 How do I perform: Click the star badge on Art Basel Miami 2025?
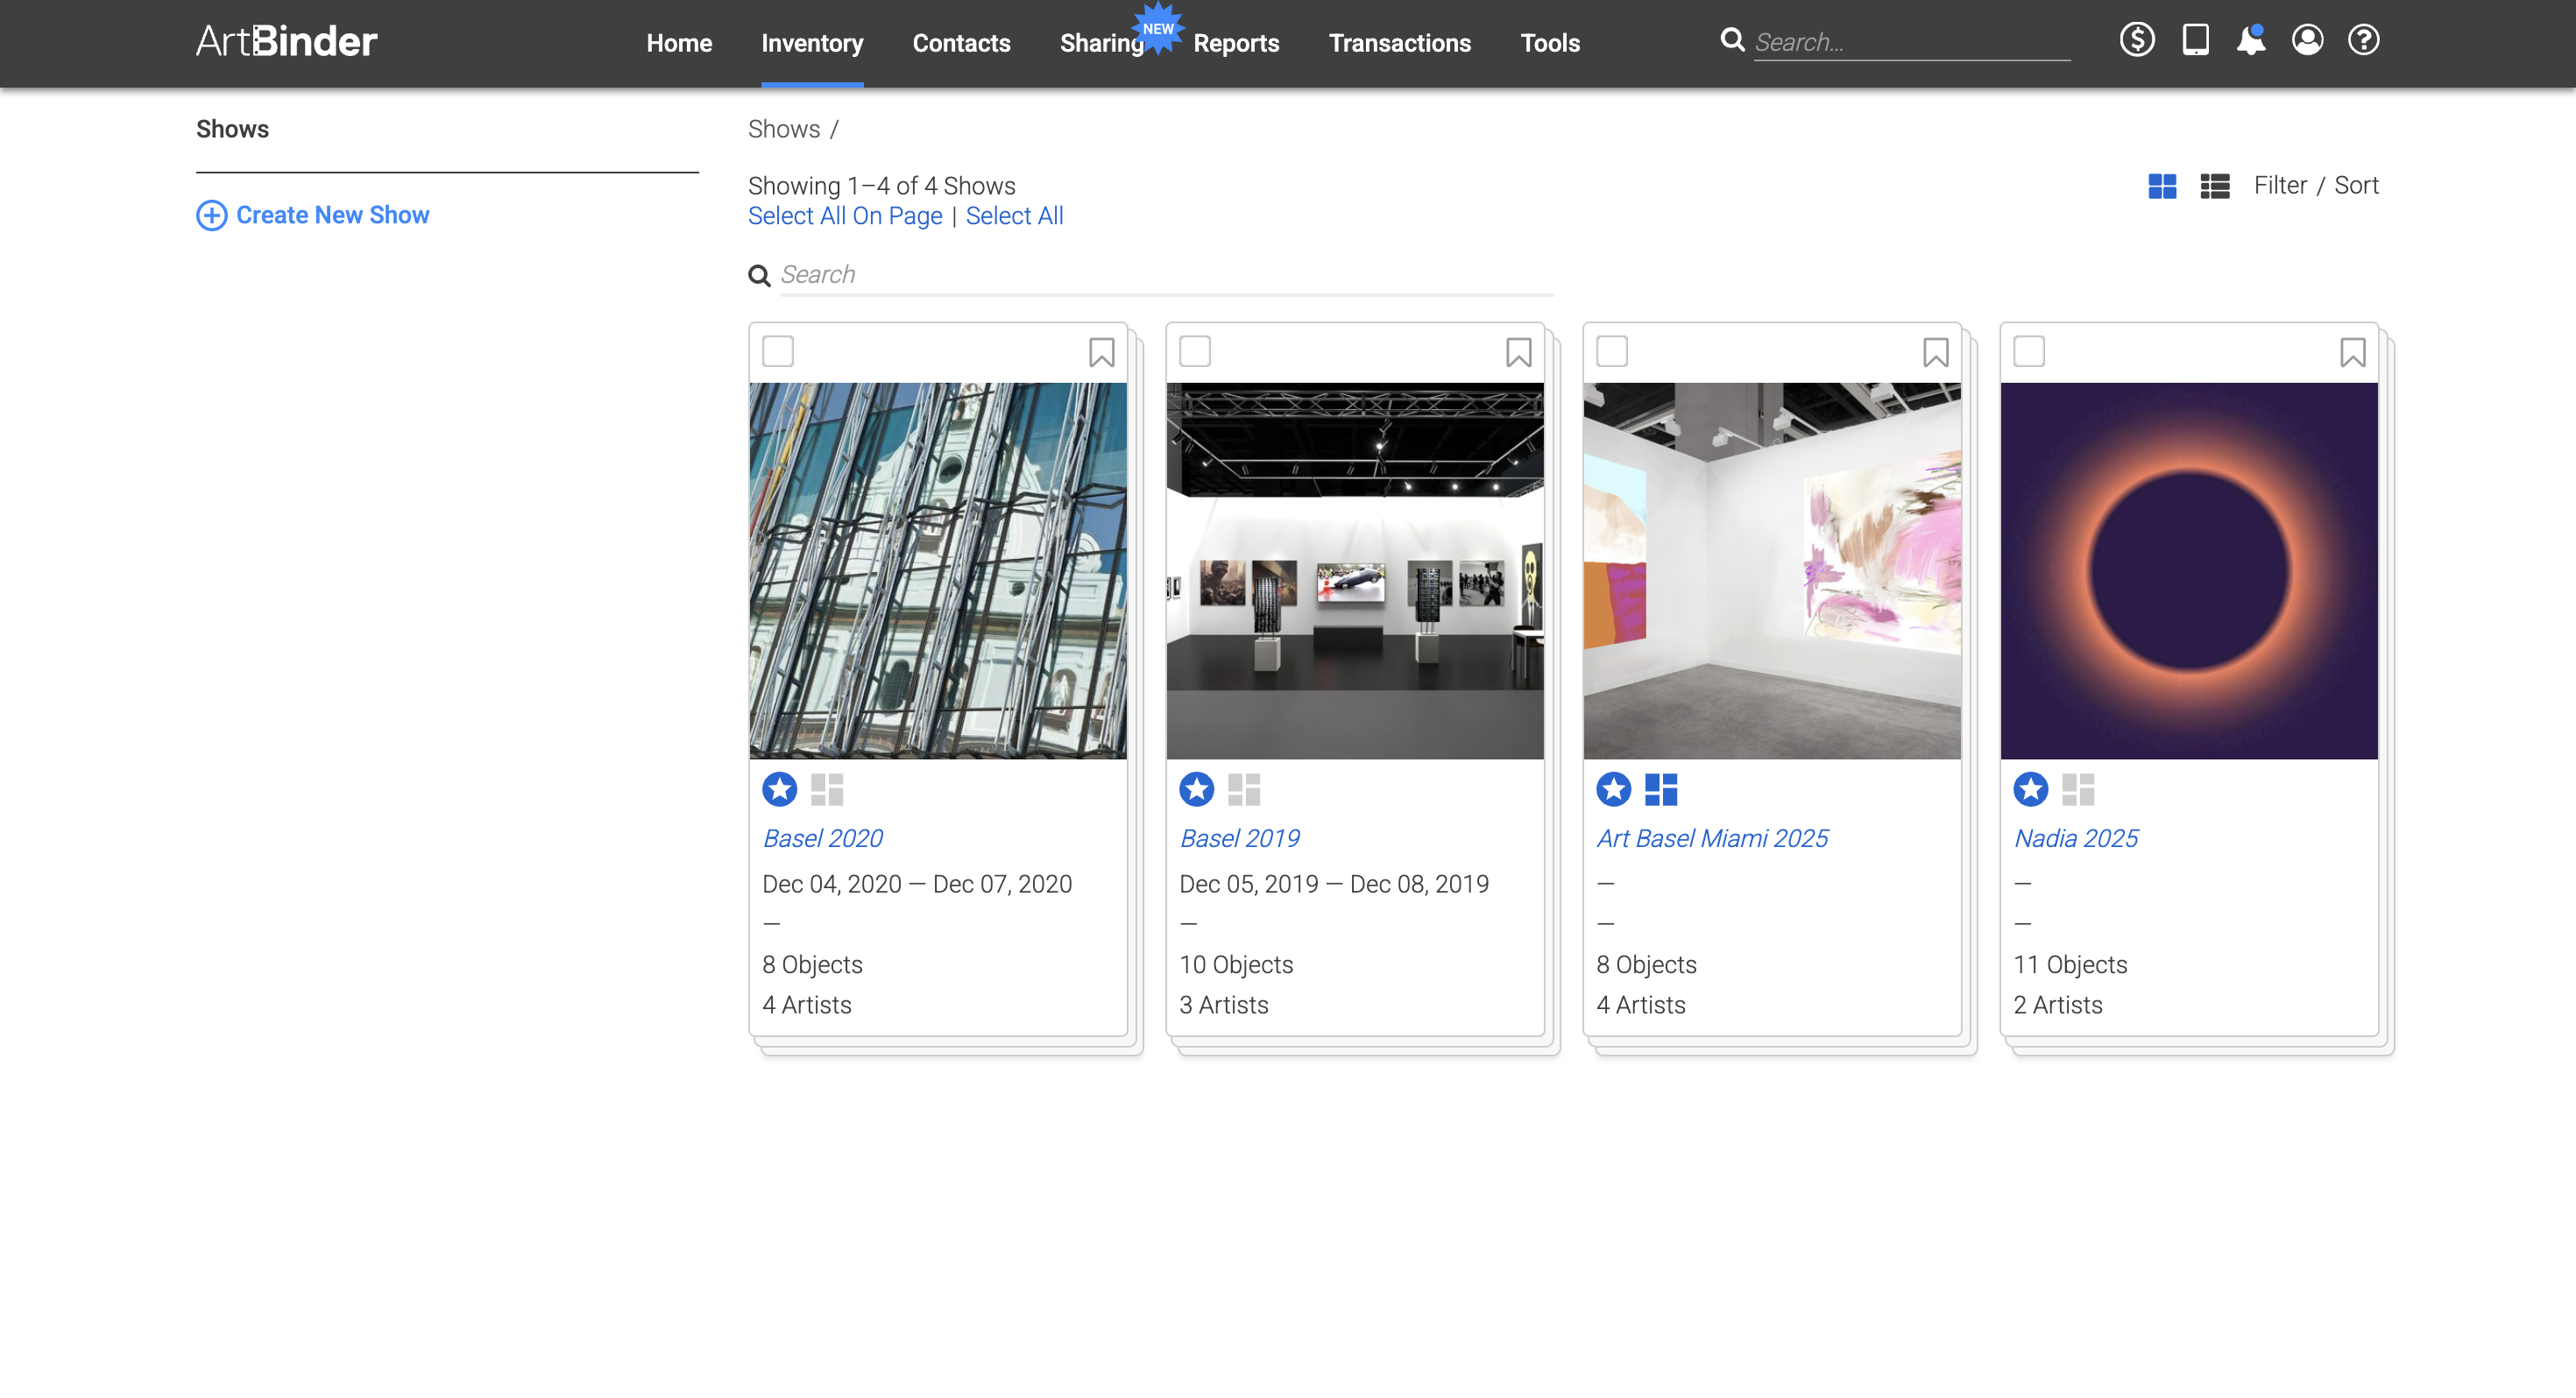pyautogui.click(x=1614, y=789)
